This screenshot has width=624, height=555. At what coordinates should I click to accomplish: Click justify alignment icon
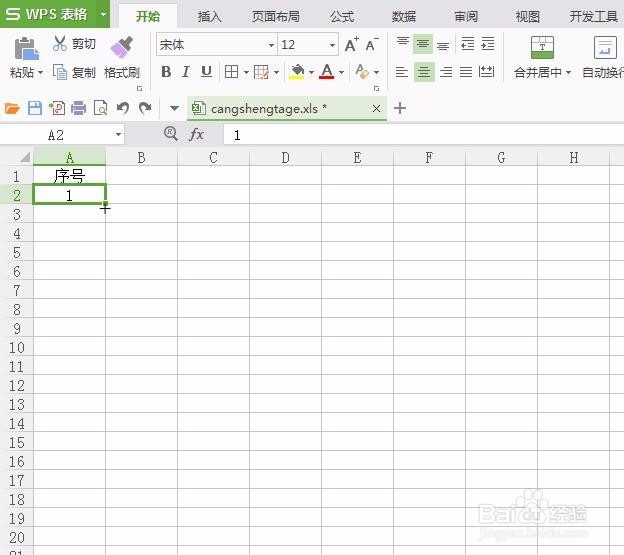pyautogui.click(x=466, y=72)
